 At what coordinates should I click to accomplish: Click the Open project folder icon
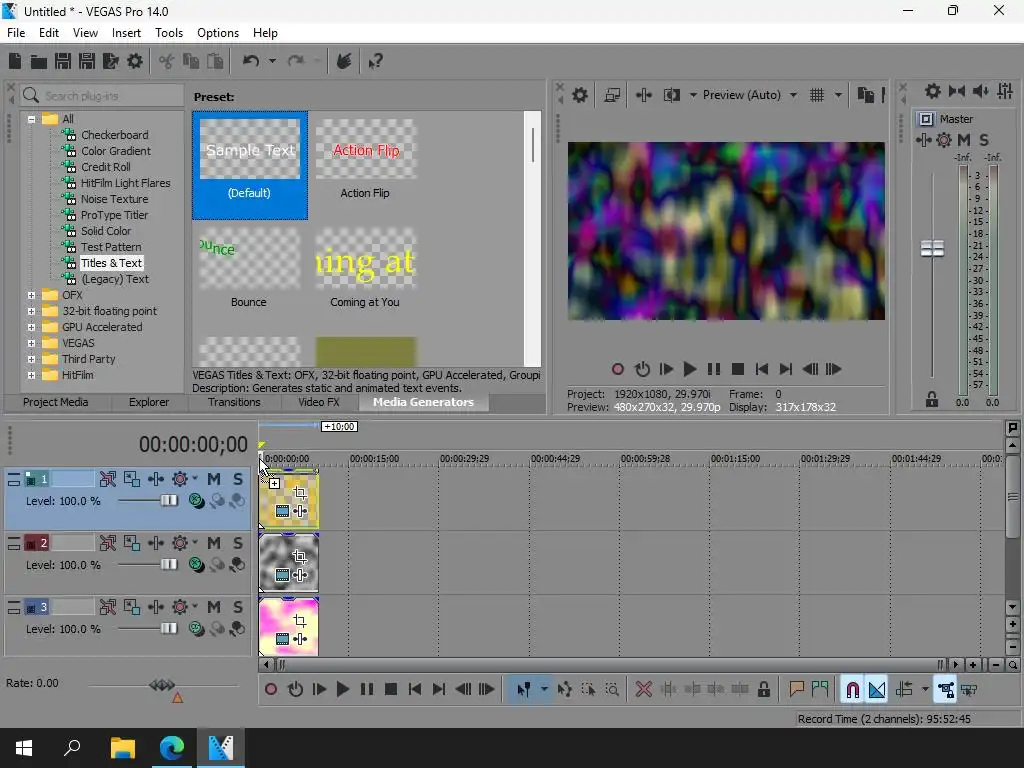(39, 61)
